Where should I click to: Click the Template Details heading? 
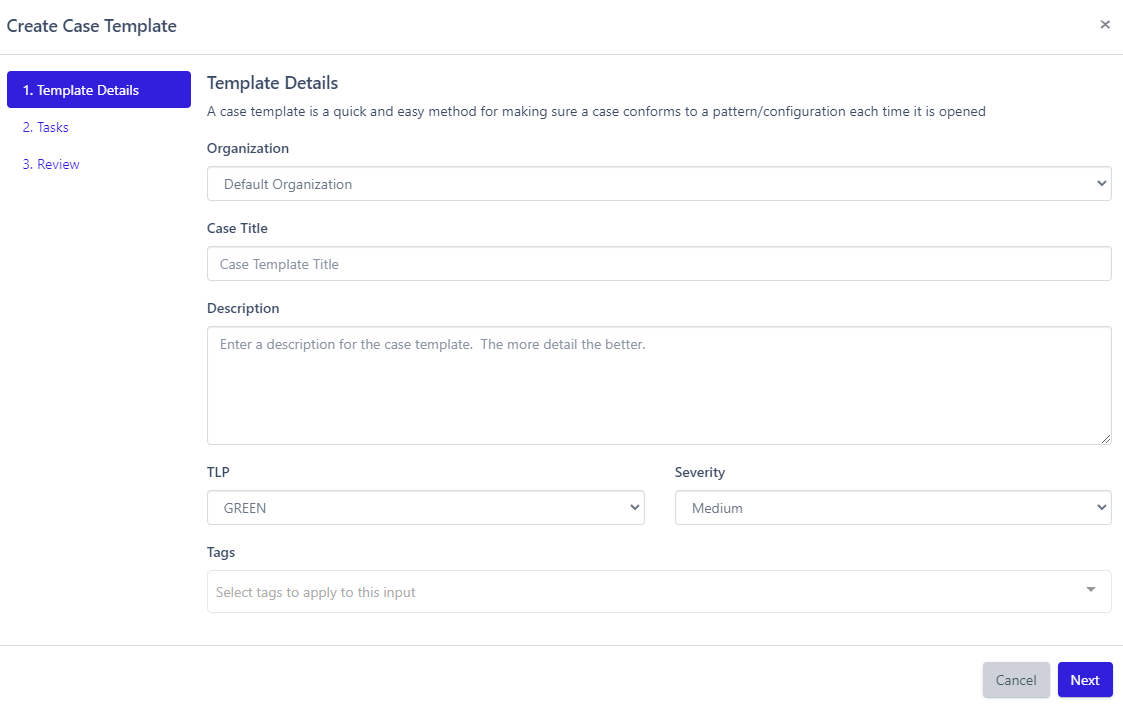click(272, 83)
